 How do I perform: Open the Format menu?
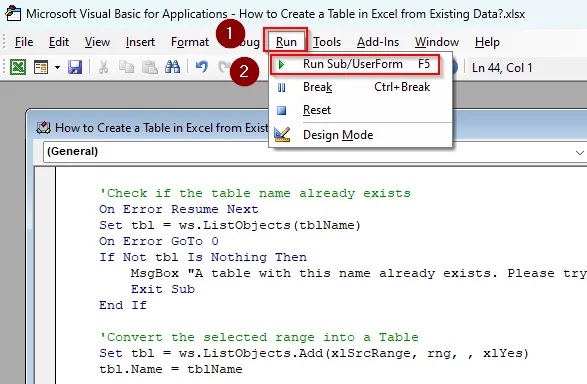[x=190, y=42]
